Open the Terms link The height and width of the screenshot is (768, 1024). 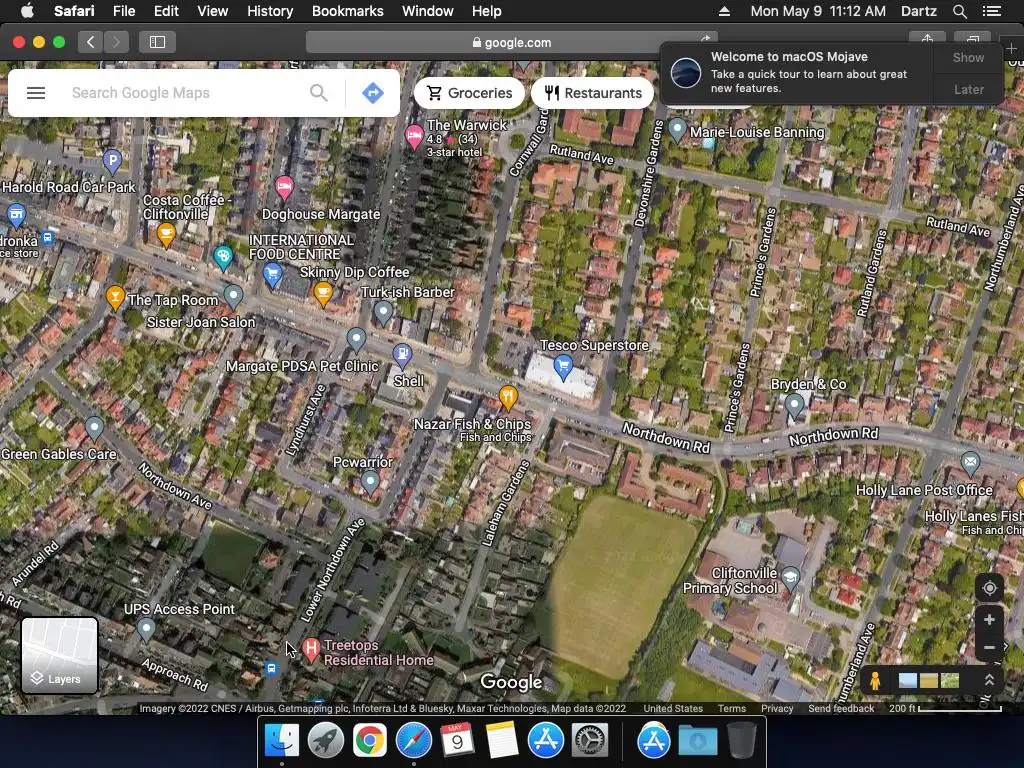click(x=731, y=709)
